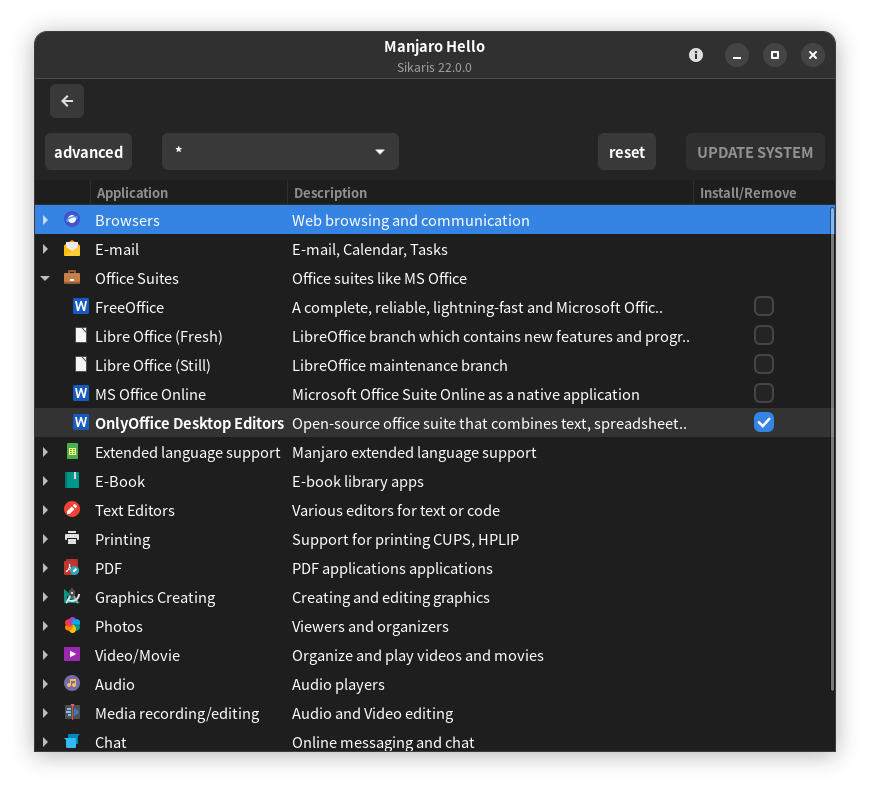Check the Libre Office (Still) install checkbox
This screenshot has height=789, width=870.
click(x=764, y=365)
